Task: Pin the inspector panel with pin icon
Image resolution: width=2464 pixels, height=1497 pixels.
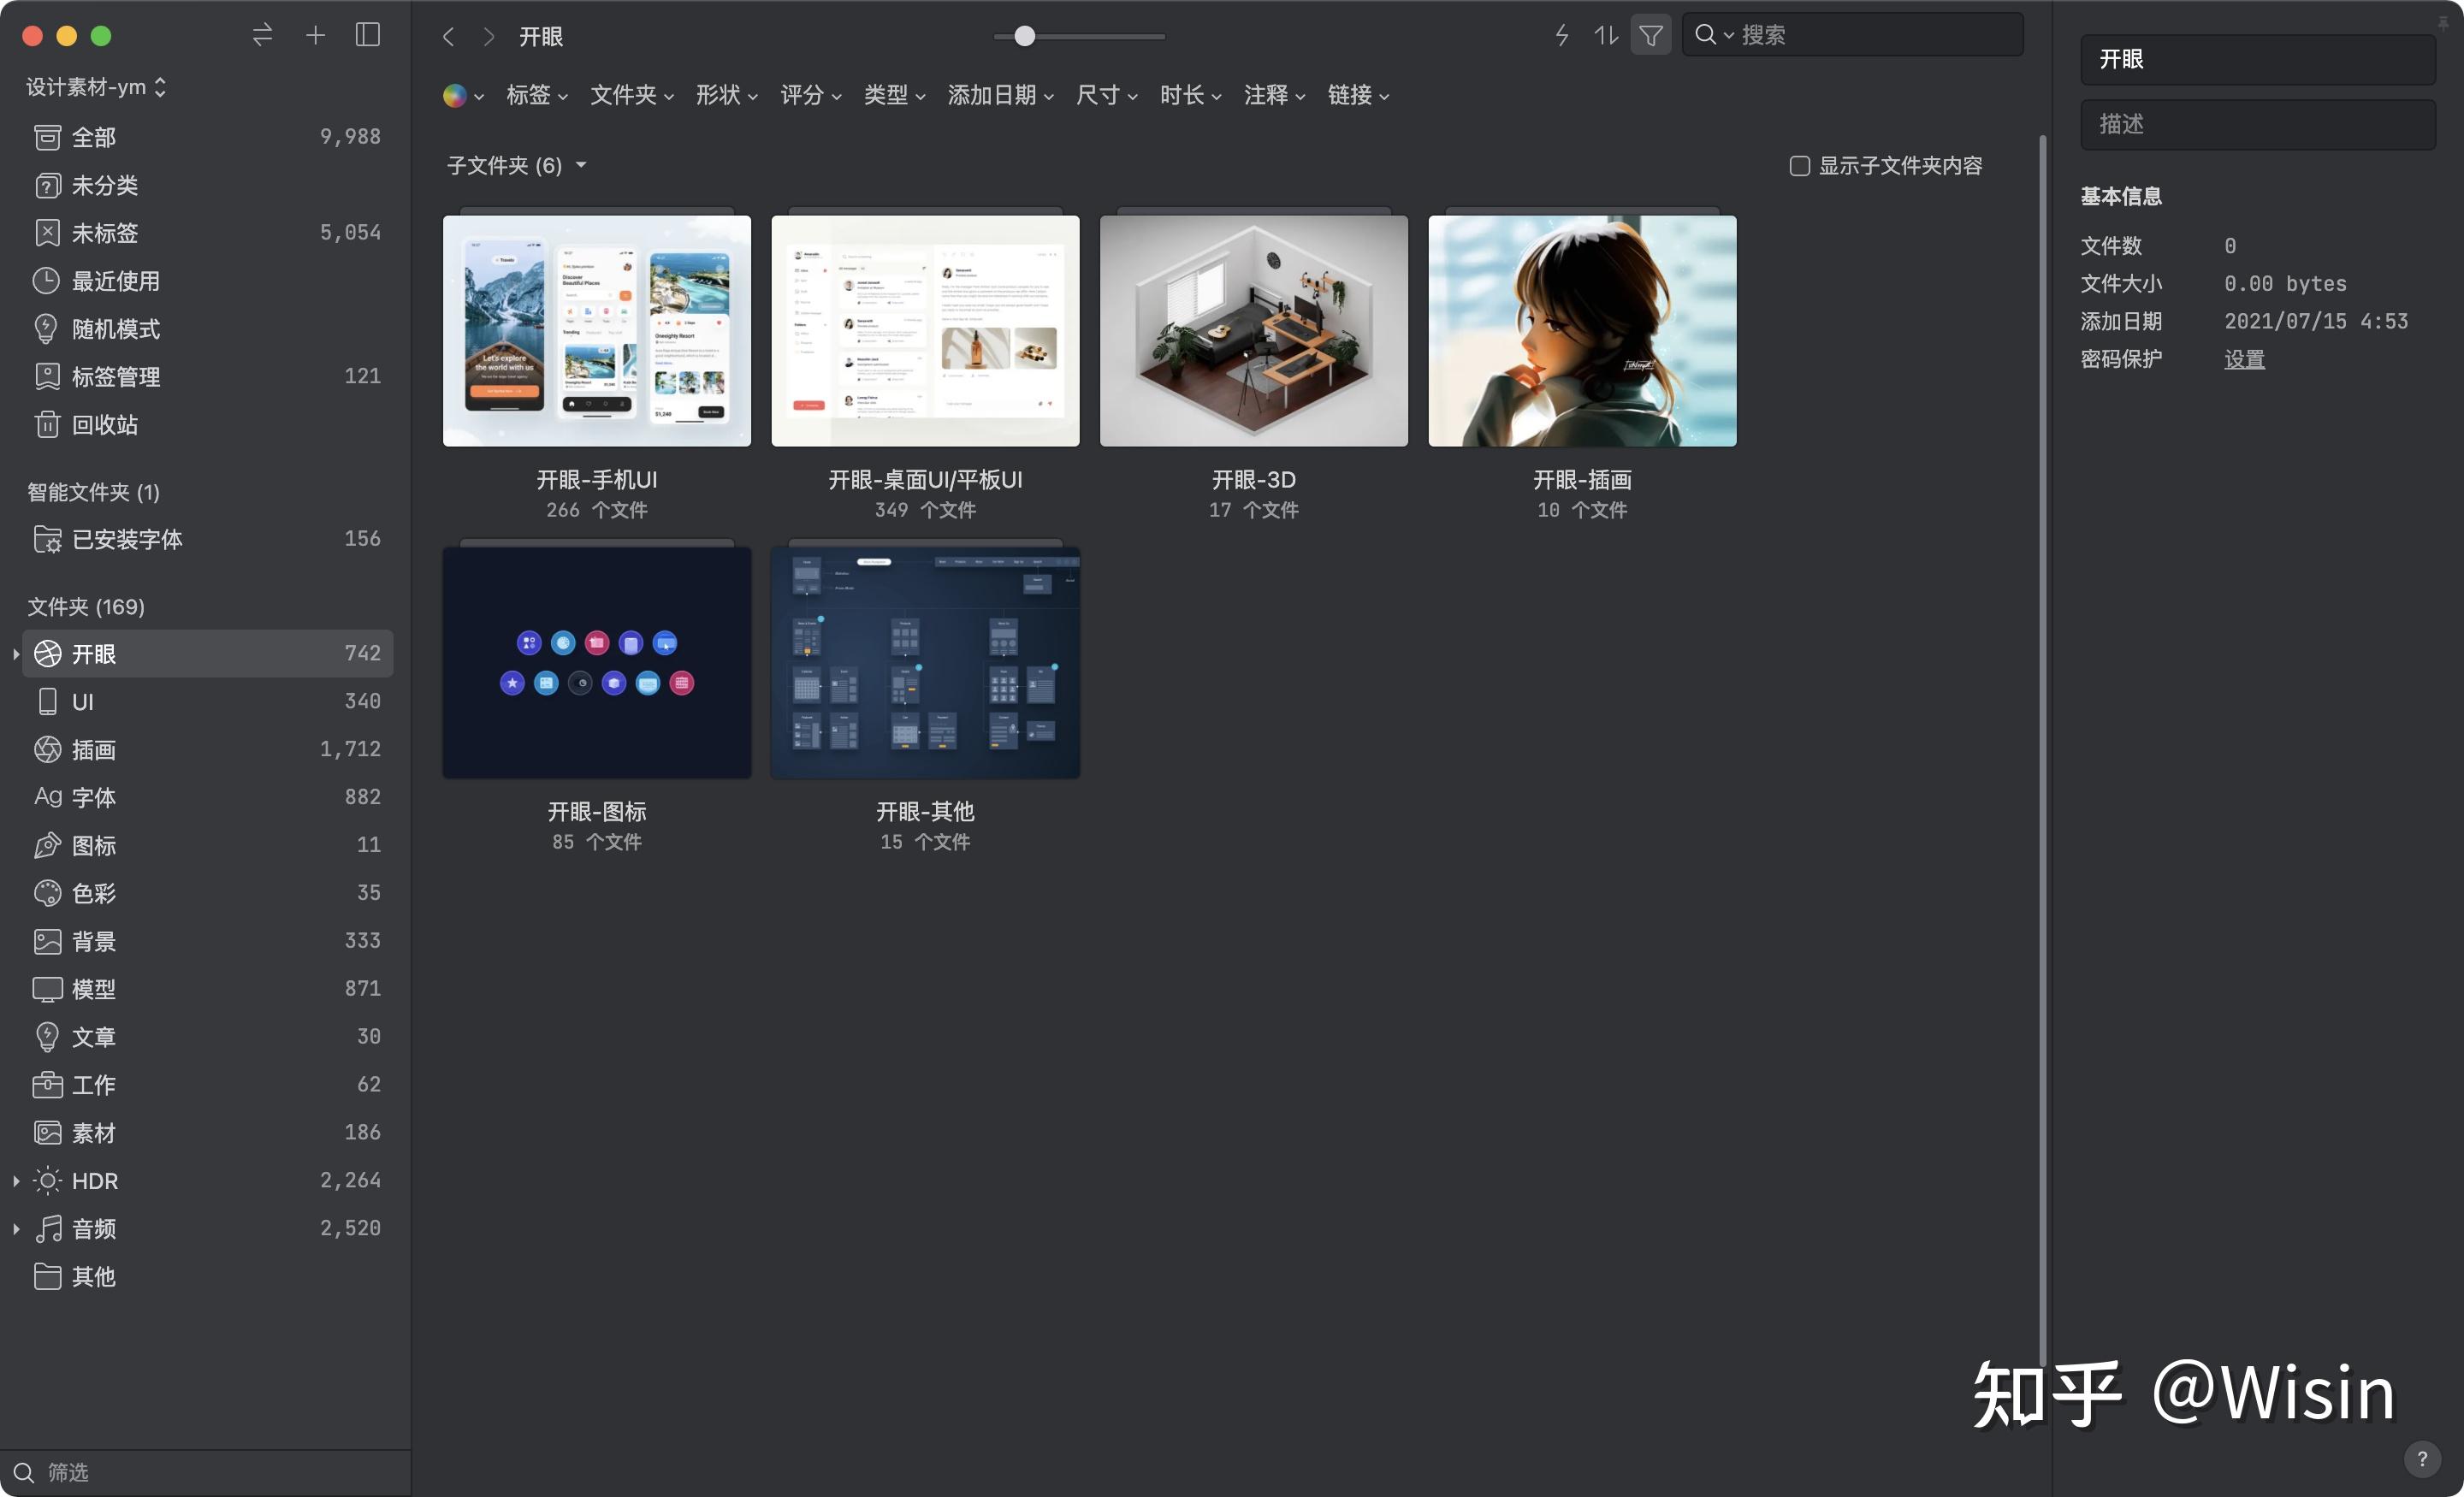Action: pyautogui.click(x=2443, y=23)
